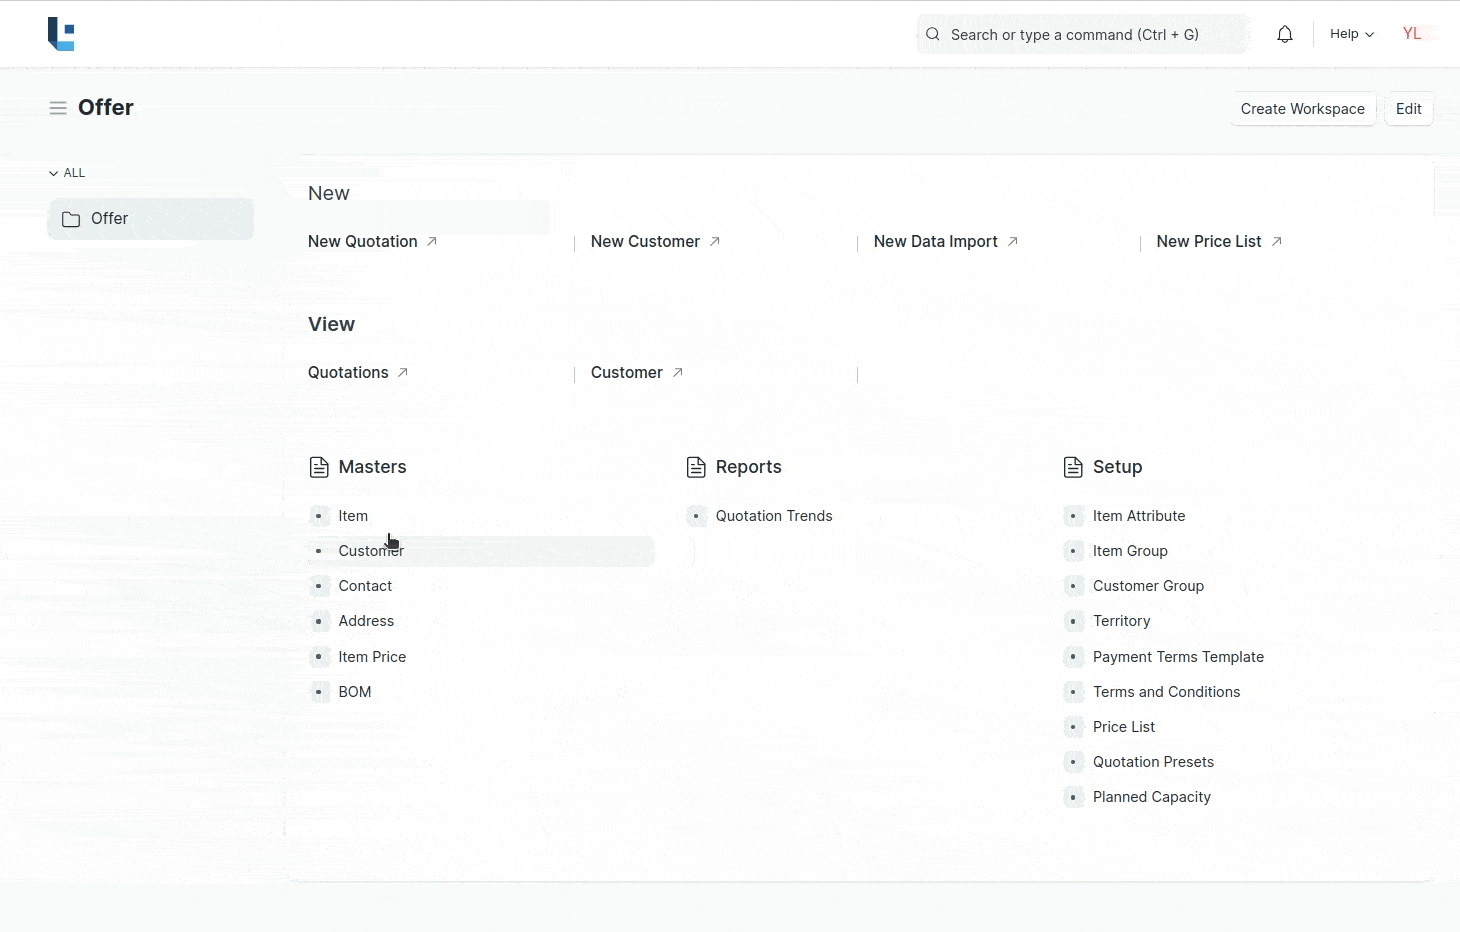Click the Reports card document icon
This screenshot has width=1460, height=932.
click(696, 467)
